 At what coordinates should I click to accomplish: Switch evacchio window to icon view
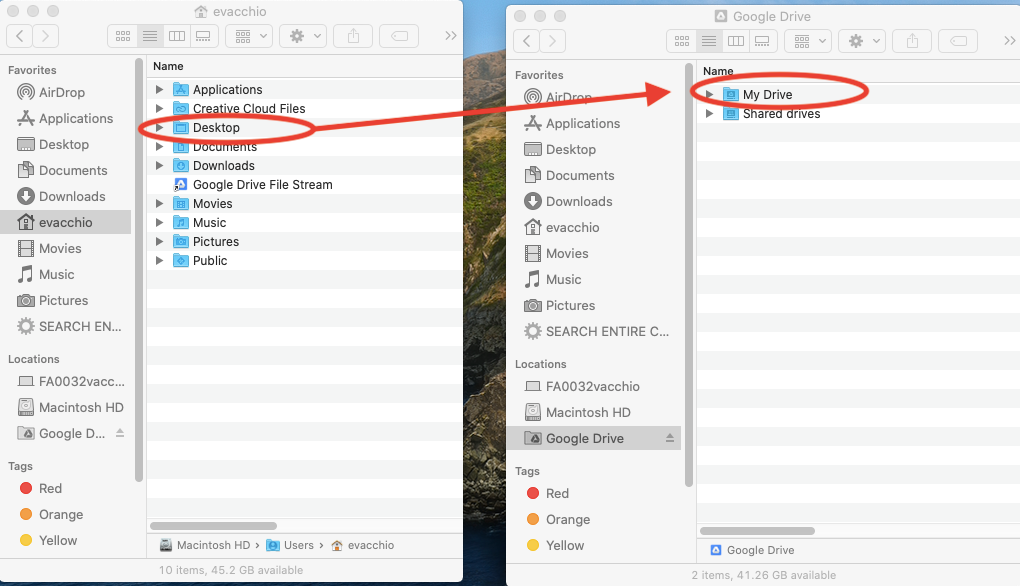coord(122,36)
